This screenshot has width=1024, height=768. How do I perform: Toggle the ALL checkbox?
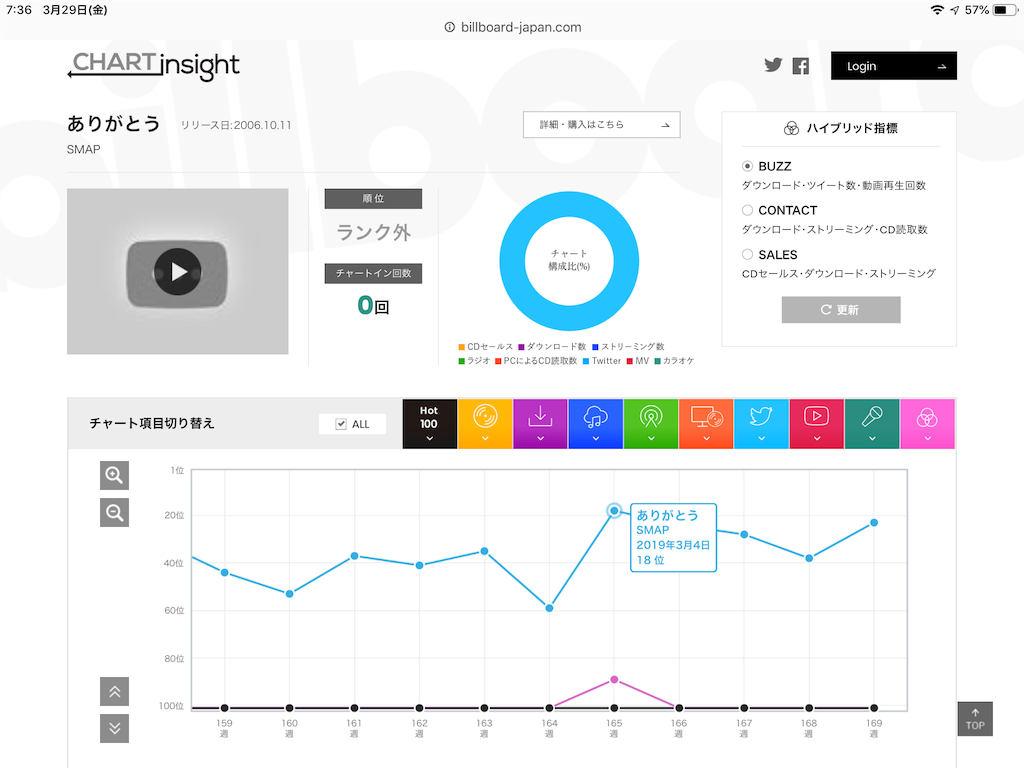341,424
